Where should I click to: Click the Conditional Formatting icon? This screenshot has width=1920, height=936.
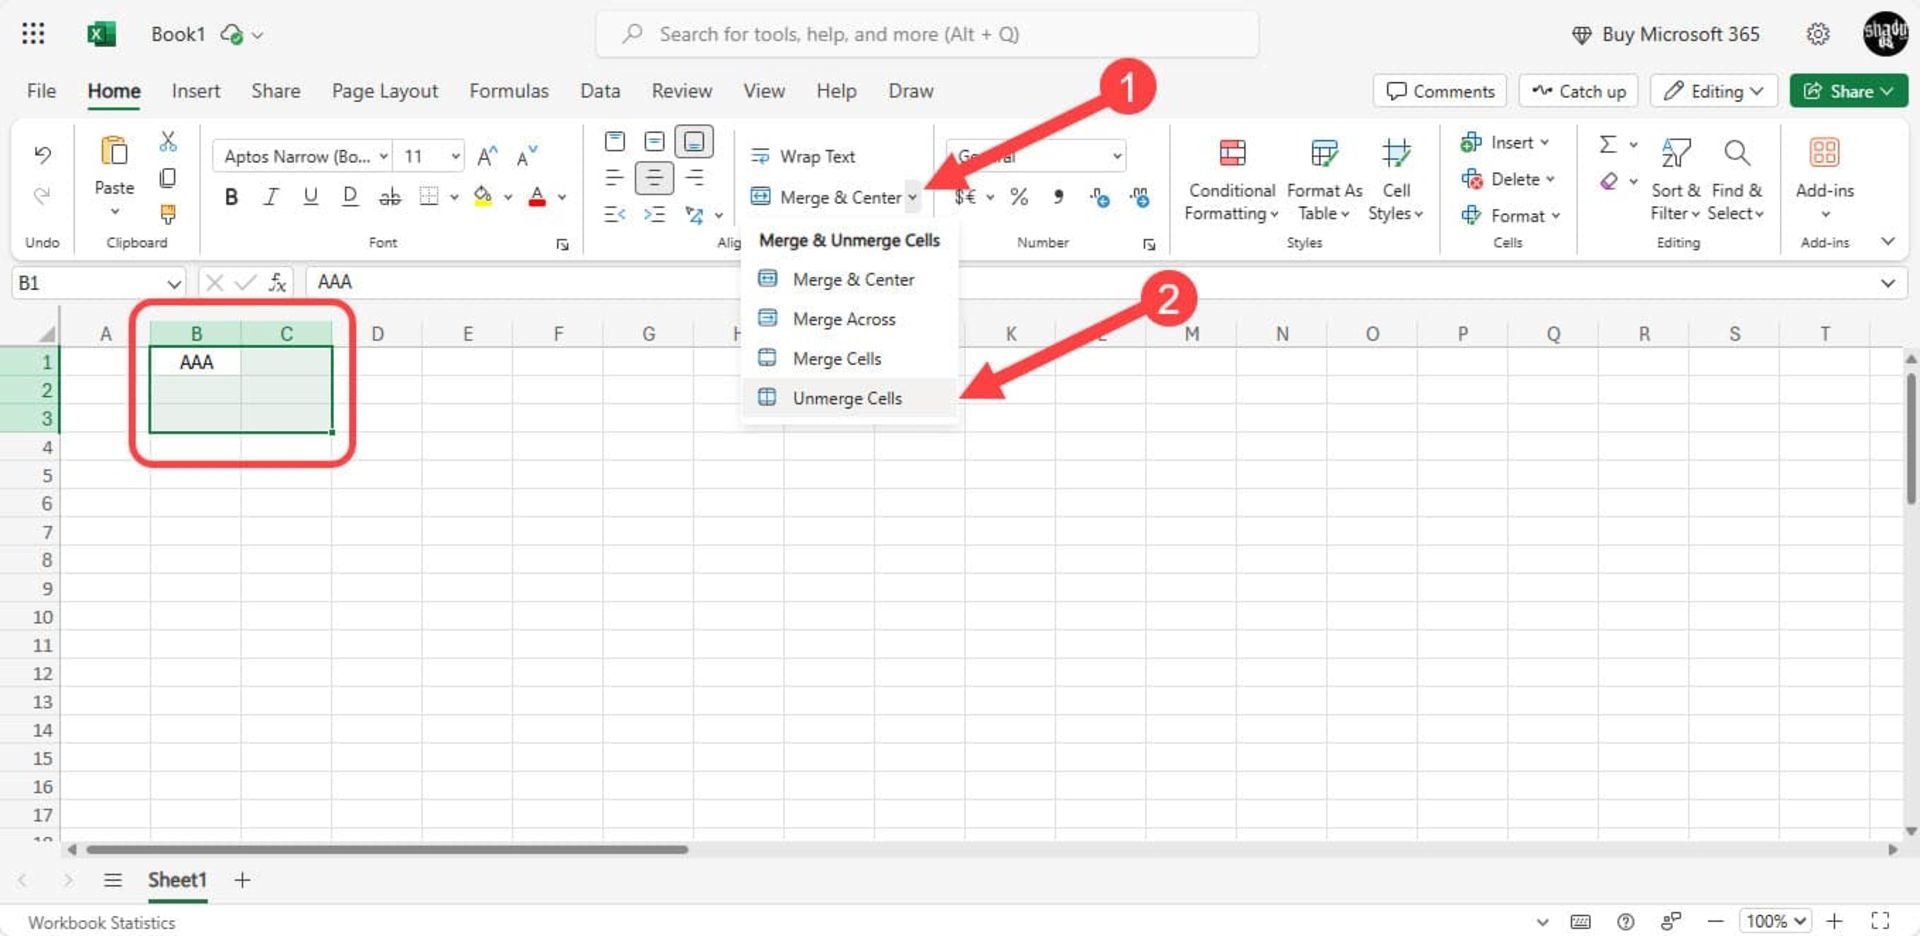tap(1232, 153)
